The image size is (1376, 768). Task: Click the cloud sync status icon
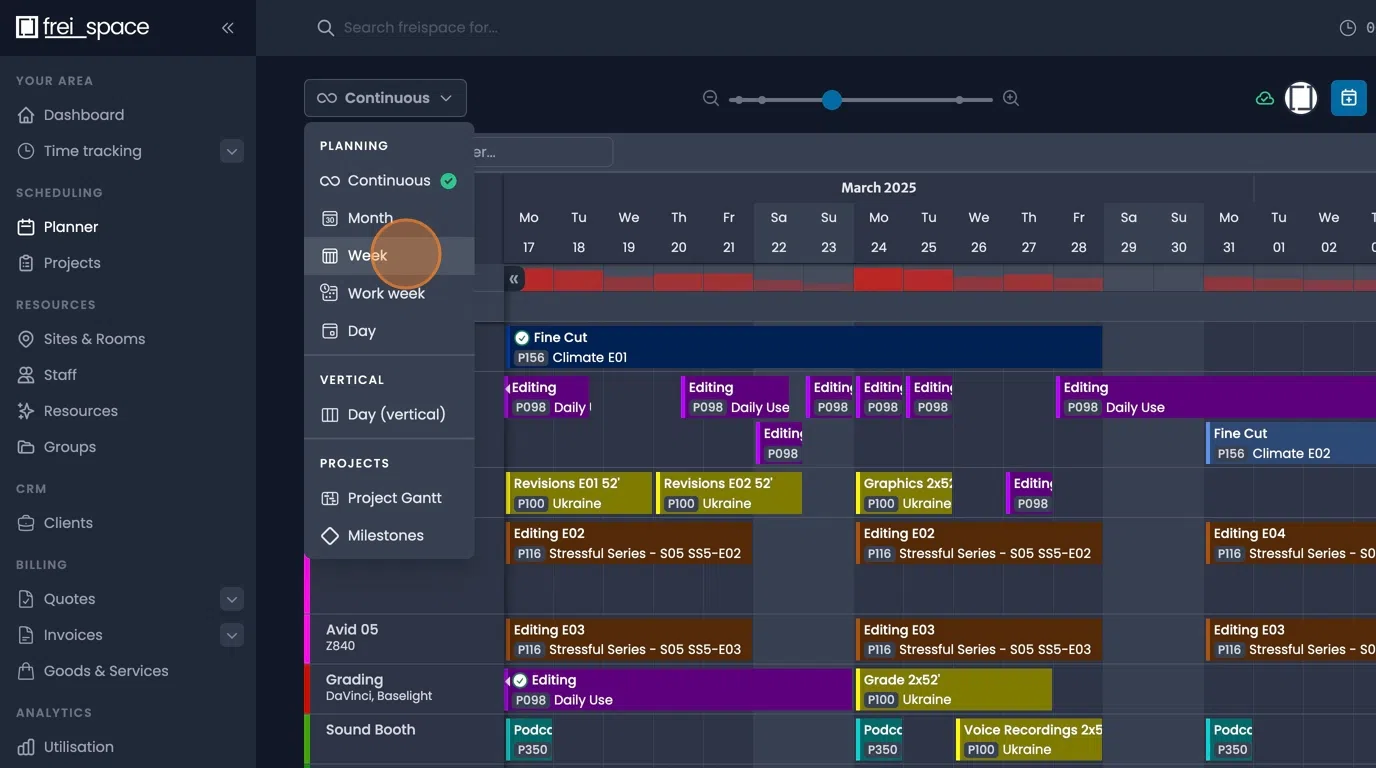1264,98
